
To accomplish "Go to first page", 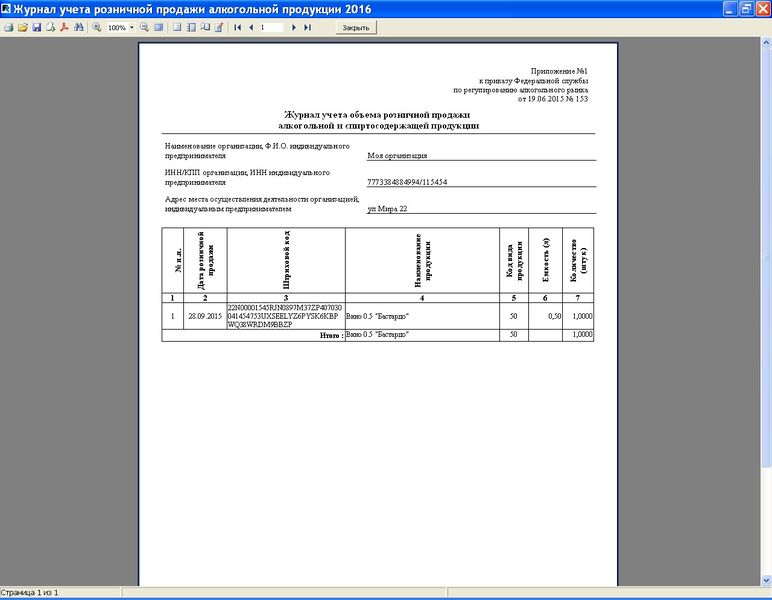I will (238, 28).
